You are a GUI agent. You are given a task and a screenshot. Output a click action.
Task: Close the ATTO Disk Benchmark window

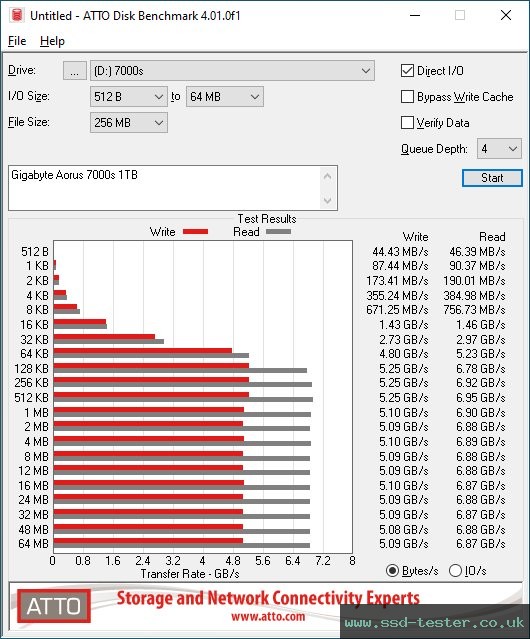tap(506, 15)
